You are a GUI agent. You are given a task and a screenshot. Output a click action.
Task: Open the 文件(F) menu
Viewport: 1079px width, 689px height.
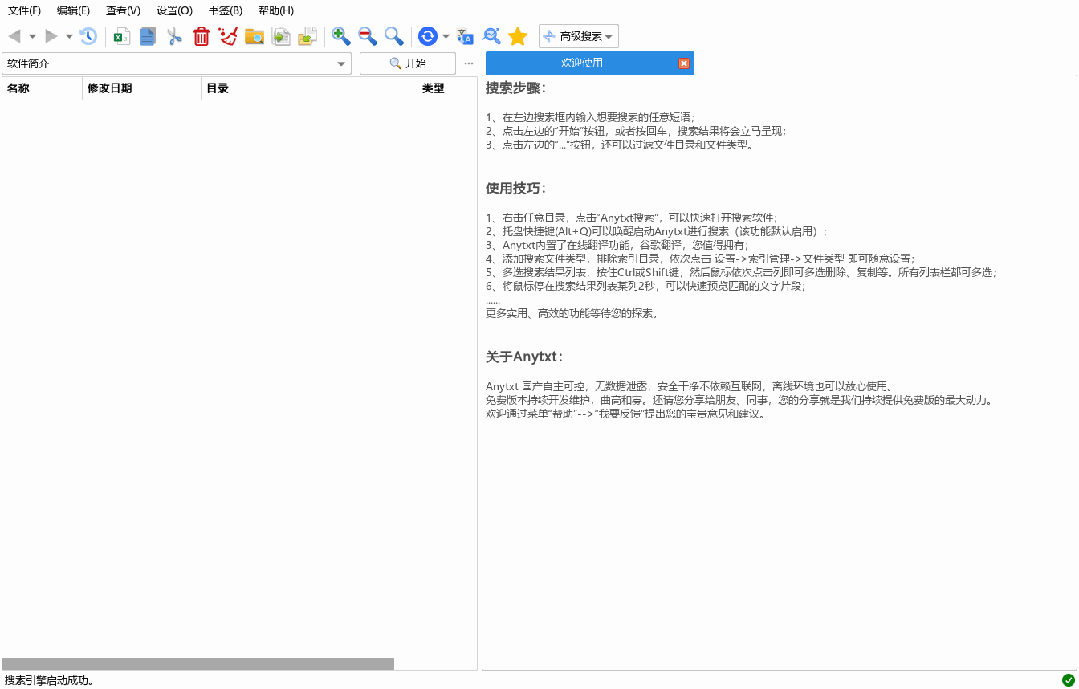click(24, 10)
